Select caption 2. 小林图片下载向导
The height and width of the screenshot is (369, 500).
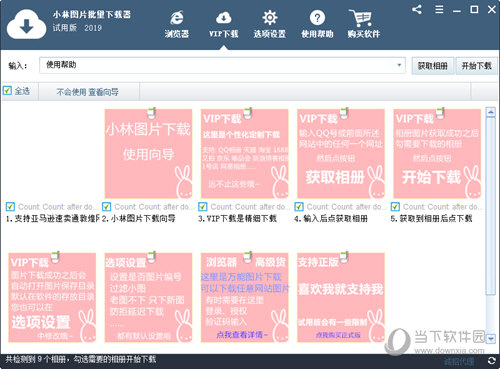tap(139, 219)
